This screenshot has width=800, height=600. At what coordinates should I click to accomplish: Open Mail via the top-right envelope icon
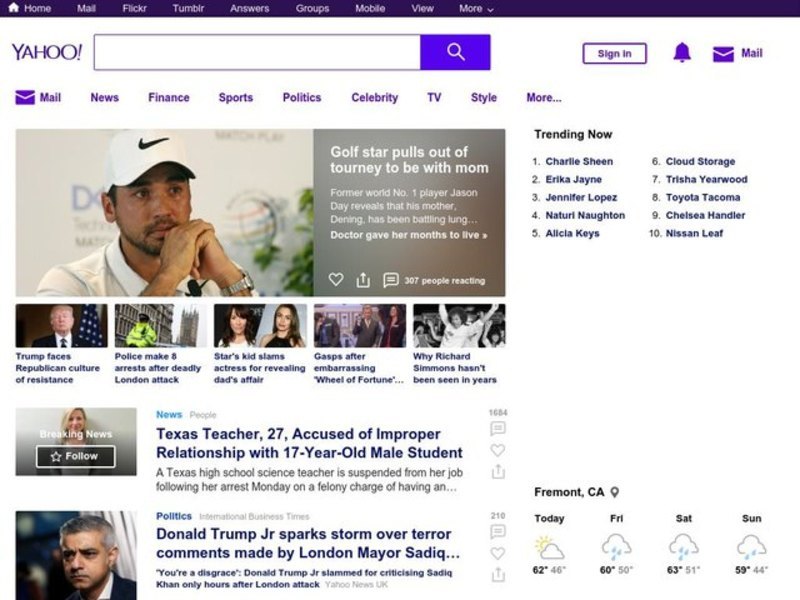coord(723,54)
